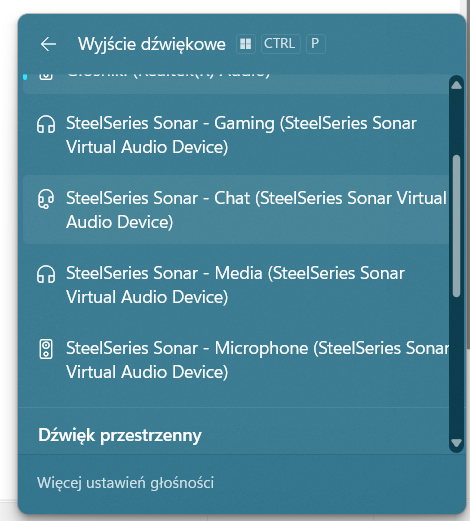Select SteelSeries Sonar - Gaming output device
The width and height of the screenshot is (470, 521).
pyautogui.click(x=236, y=135)
